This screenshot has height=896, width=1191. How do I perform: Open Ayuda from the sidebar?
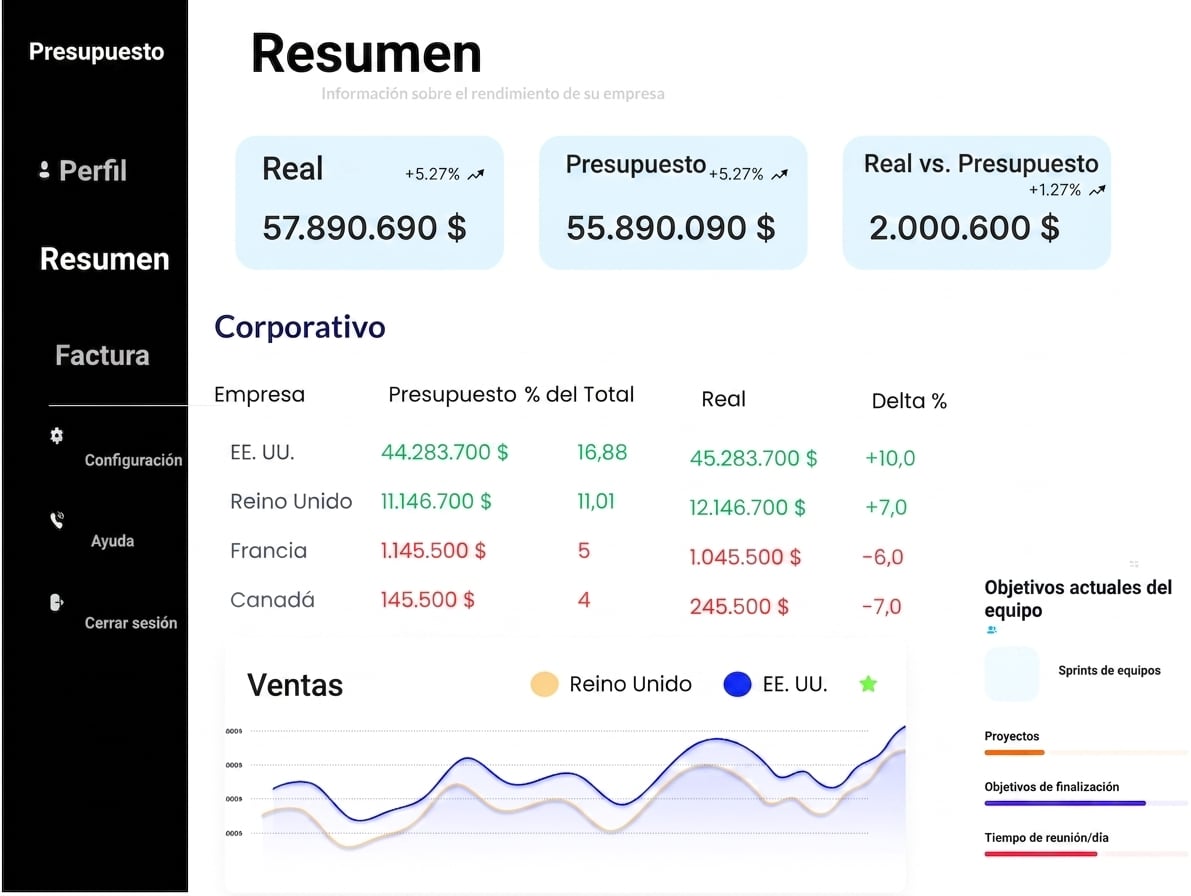[112, 541]
